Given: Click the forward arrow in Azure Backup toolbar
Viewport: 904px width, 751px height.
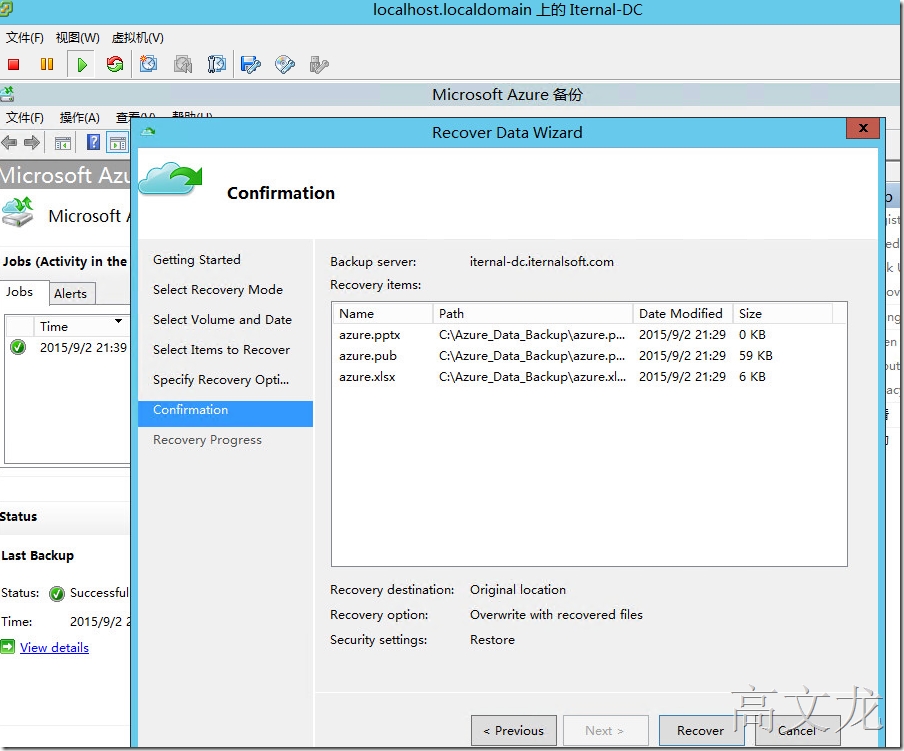Looking at the screenshot, I should click(x=32, y=142).
